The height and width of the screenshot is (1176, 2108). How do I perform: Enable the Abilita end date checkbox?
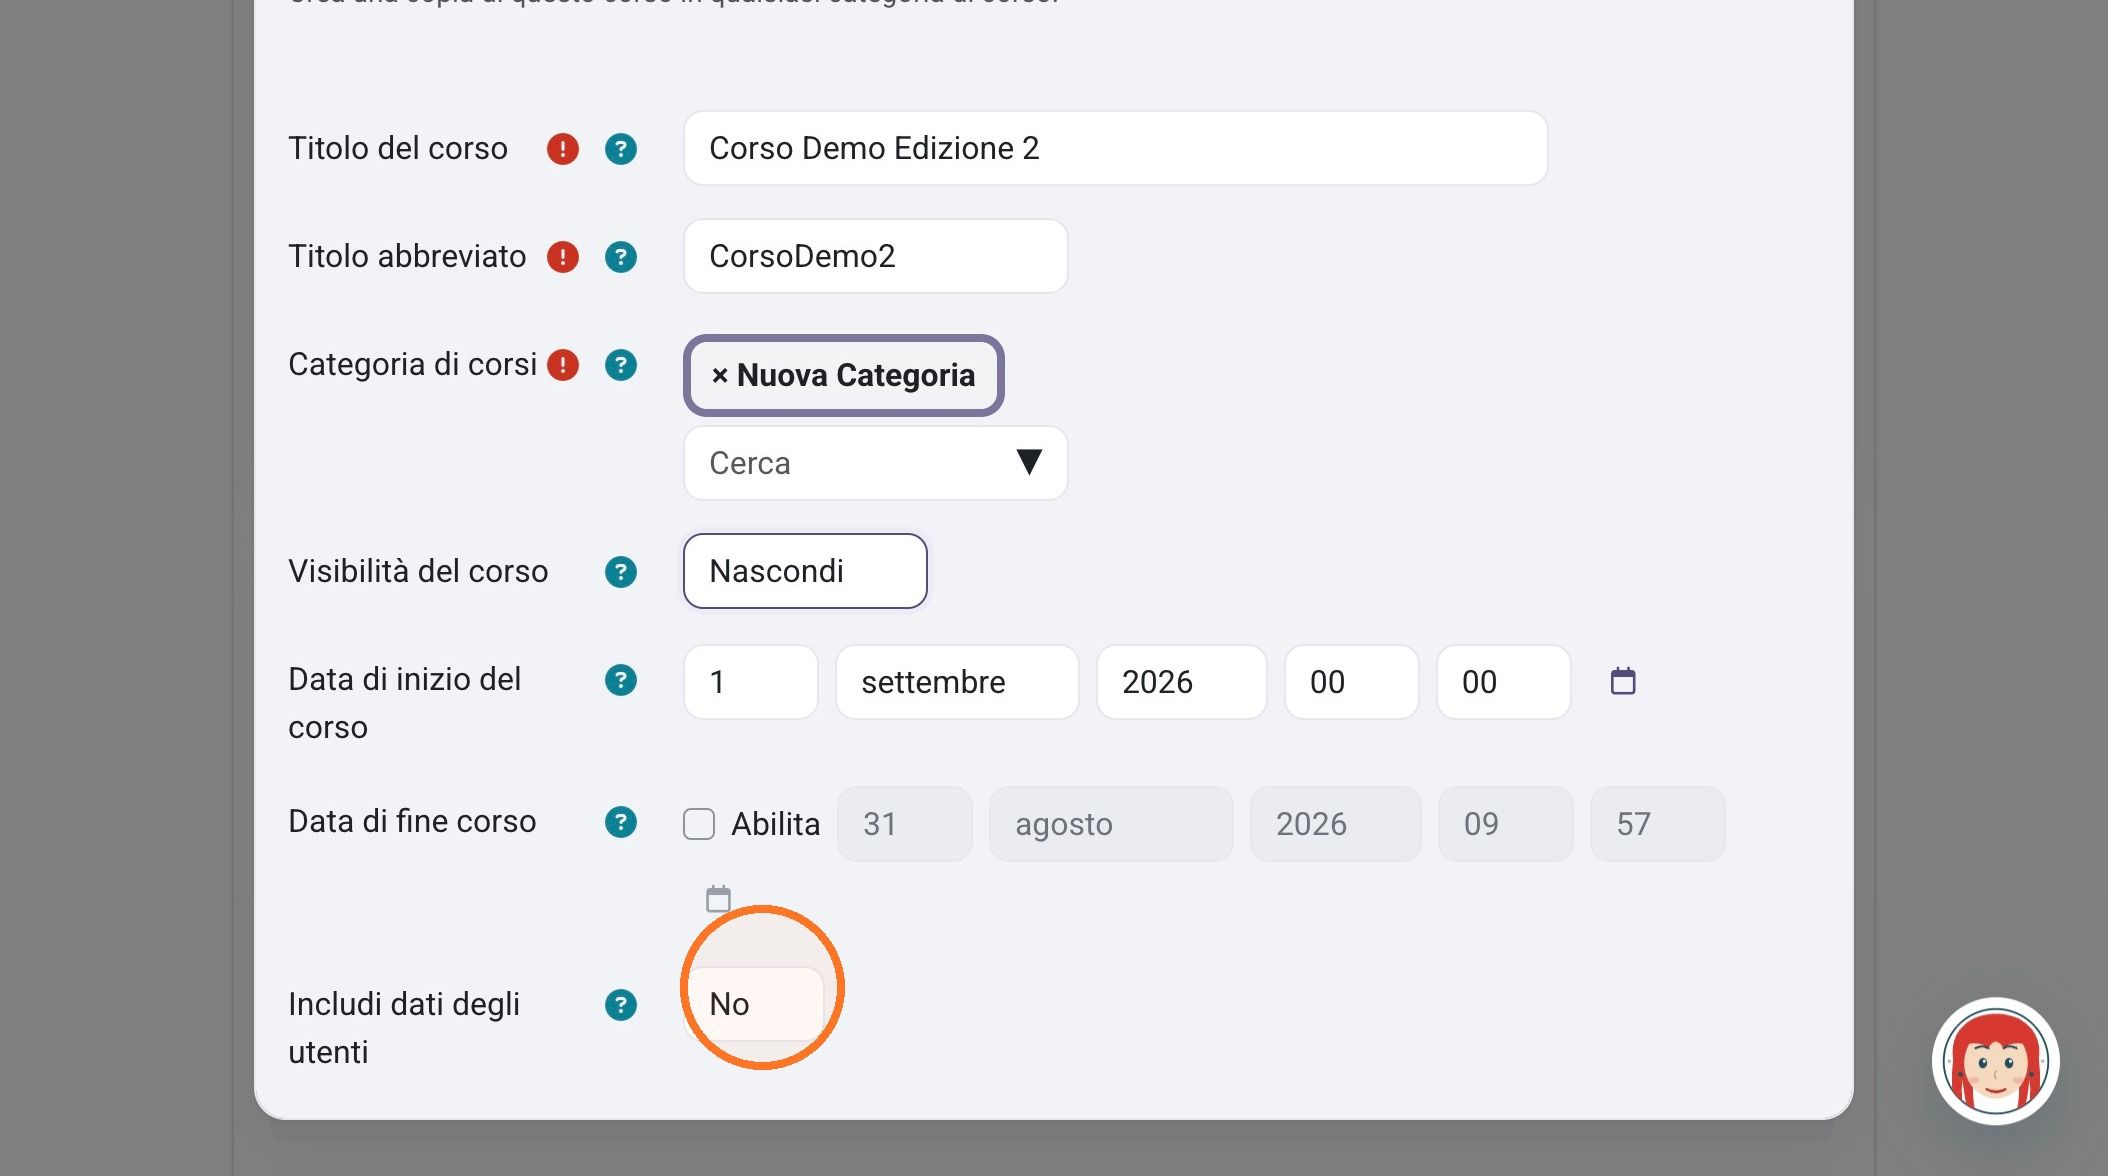(699, 824)
